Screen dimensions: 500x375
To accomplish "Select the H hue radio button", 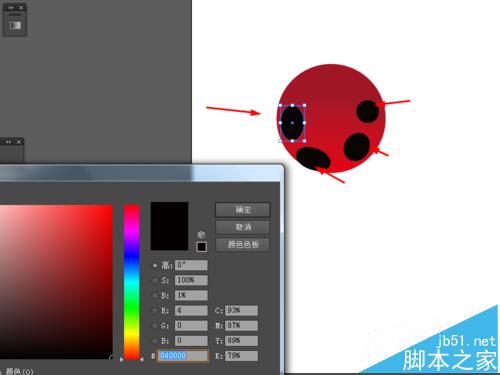I will 155,265.
